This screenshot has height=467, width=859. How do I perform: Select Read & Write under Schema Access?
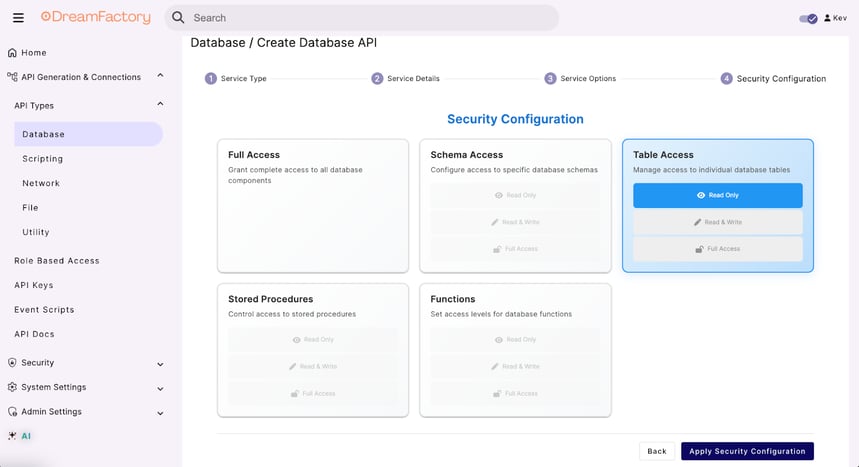pyautogui.click(x=515, y=222)
